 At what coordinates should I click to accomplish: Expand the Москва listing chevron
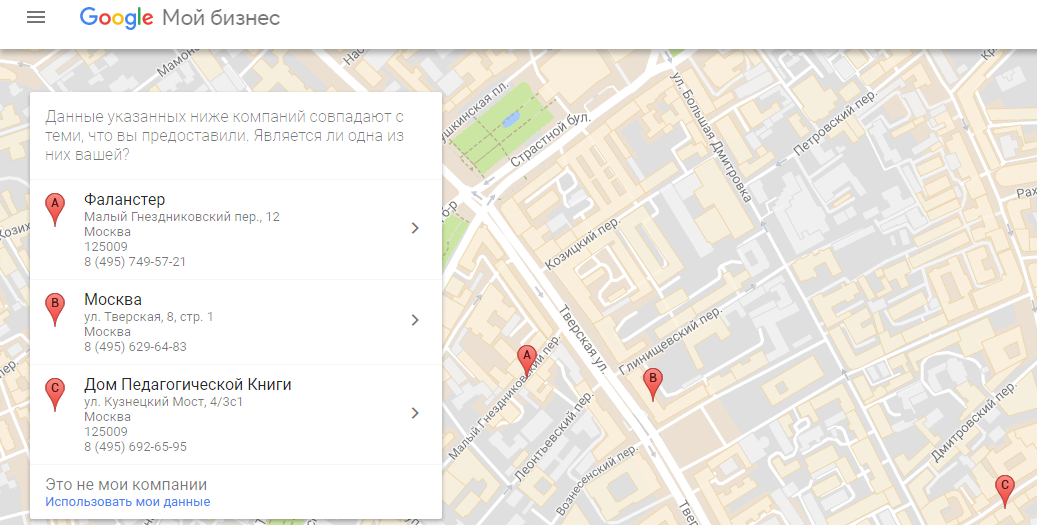pyautogui.click(x=415, y=320)
